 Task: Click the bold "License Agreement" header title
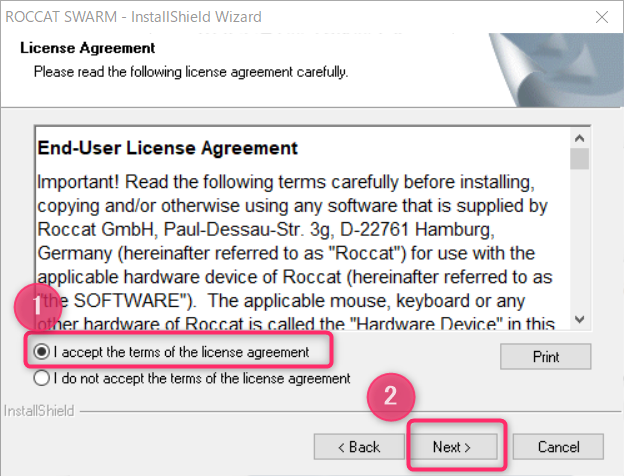[88, 48]
